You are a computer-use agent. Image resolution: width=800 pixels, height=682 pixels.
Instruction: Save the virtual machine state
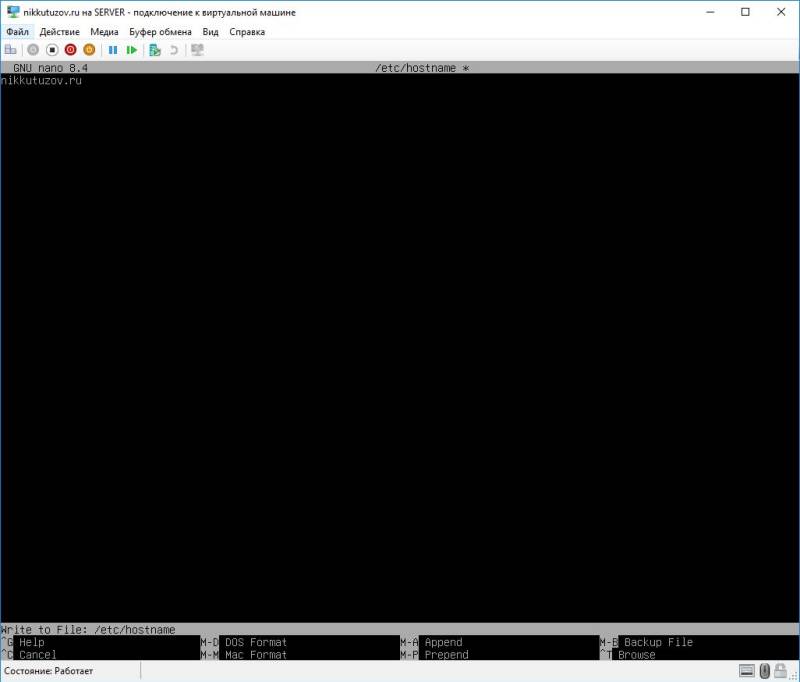(88, 50)
